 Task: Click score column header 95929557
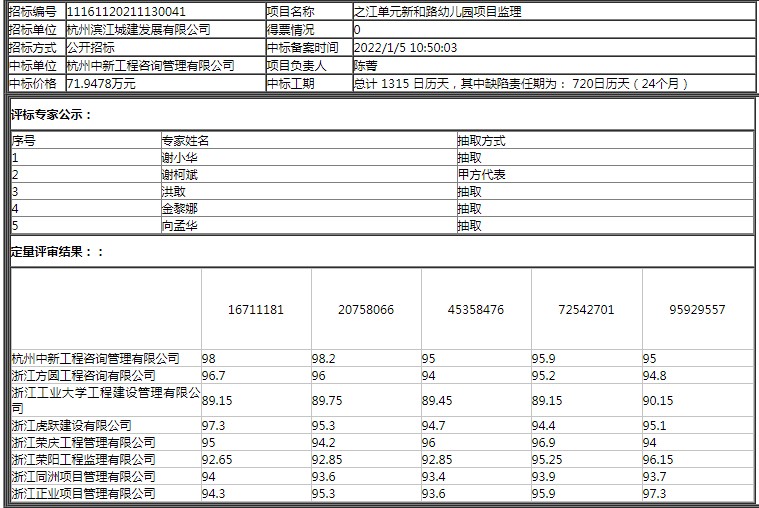697,310
